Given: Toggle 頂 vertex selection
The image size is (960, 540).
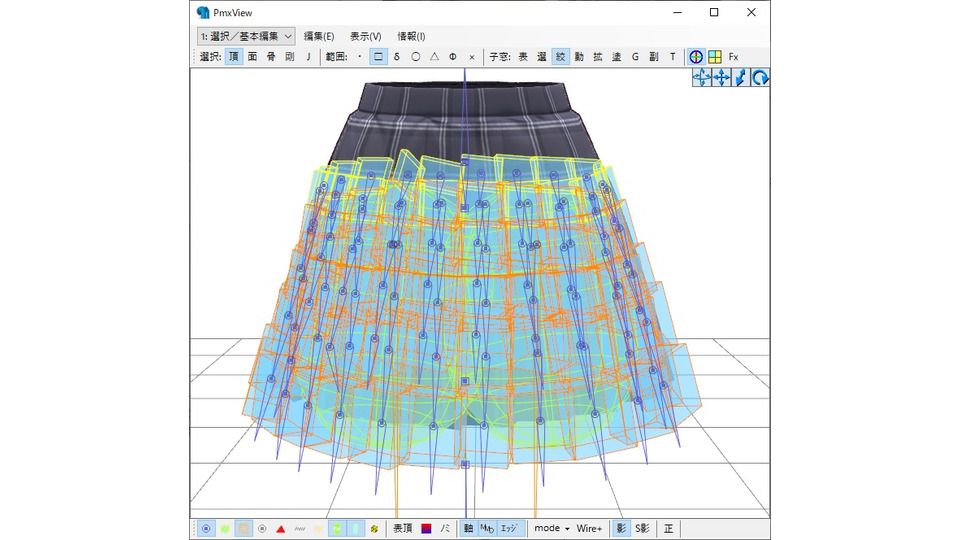Looking at the screenshot, I should (x=234, y=57).
